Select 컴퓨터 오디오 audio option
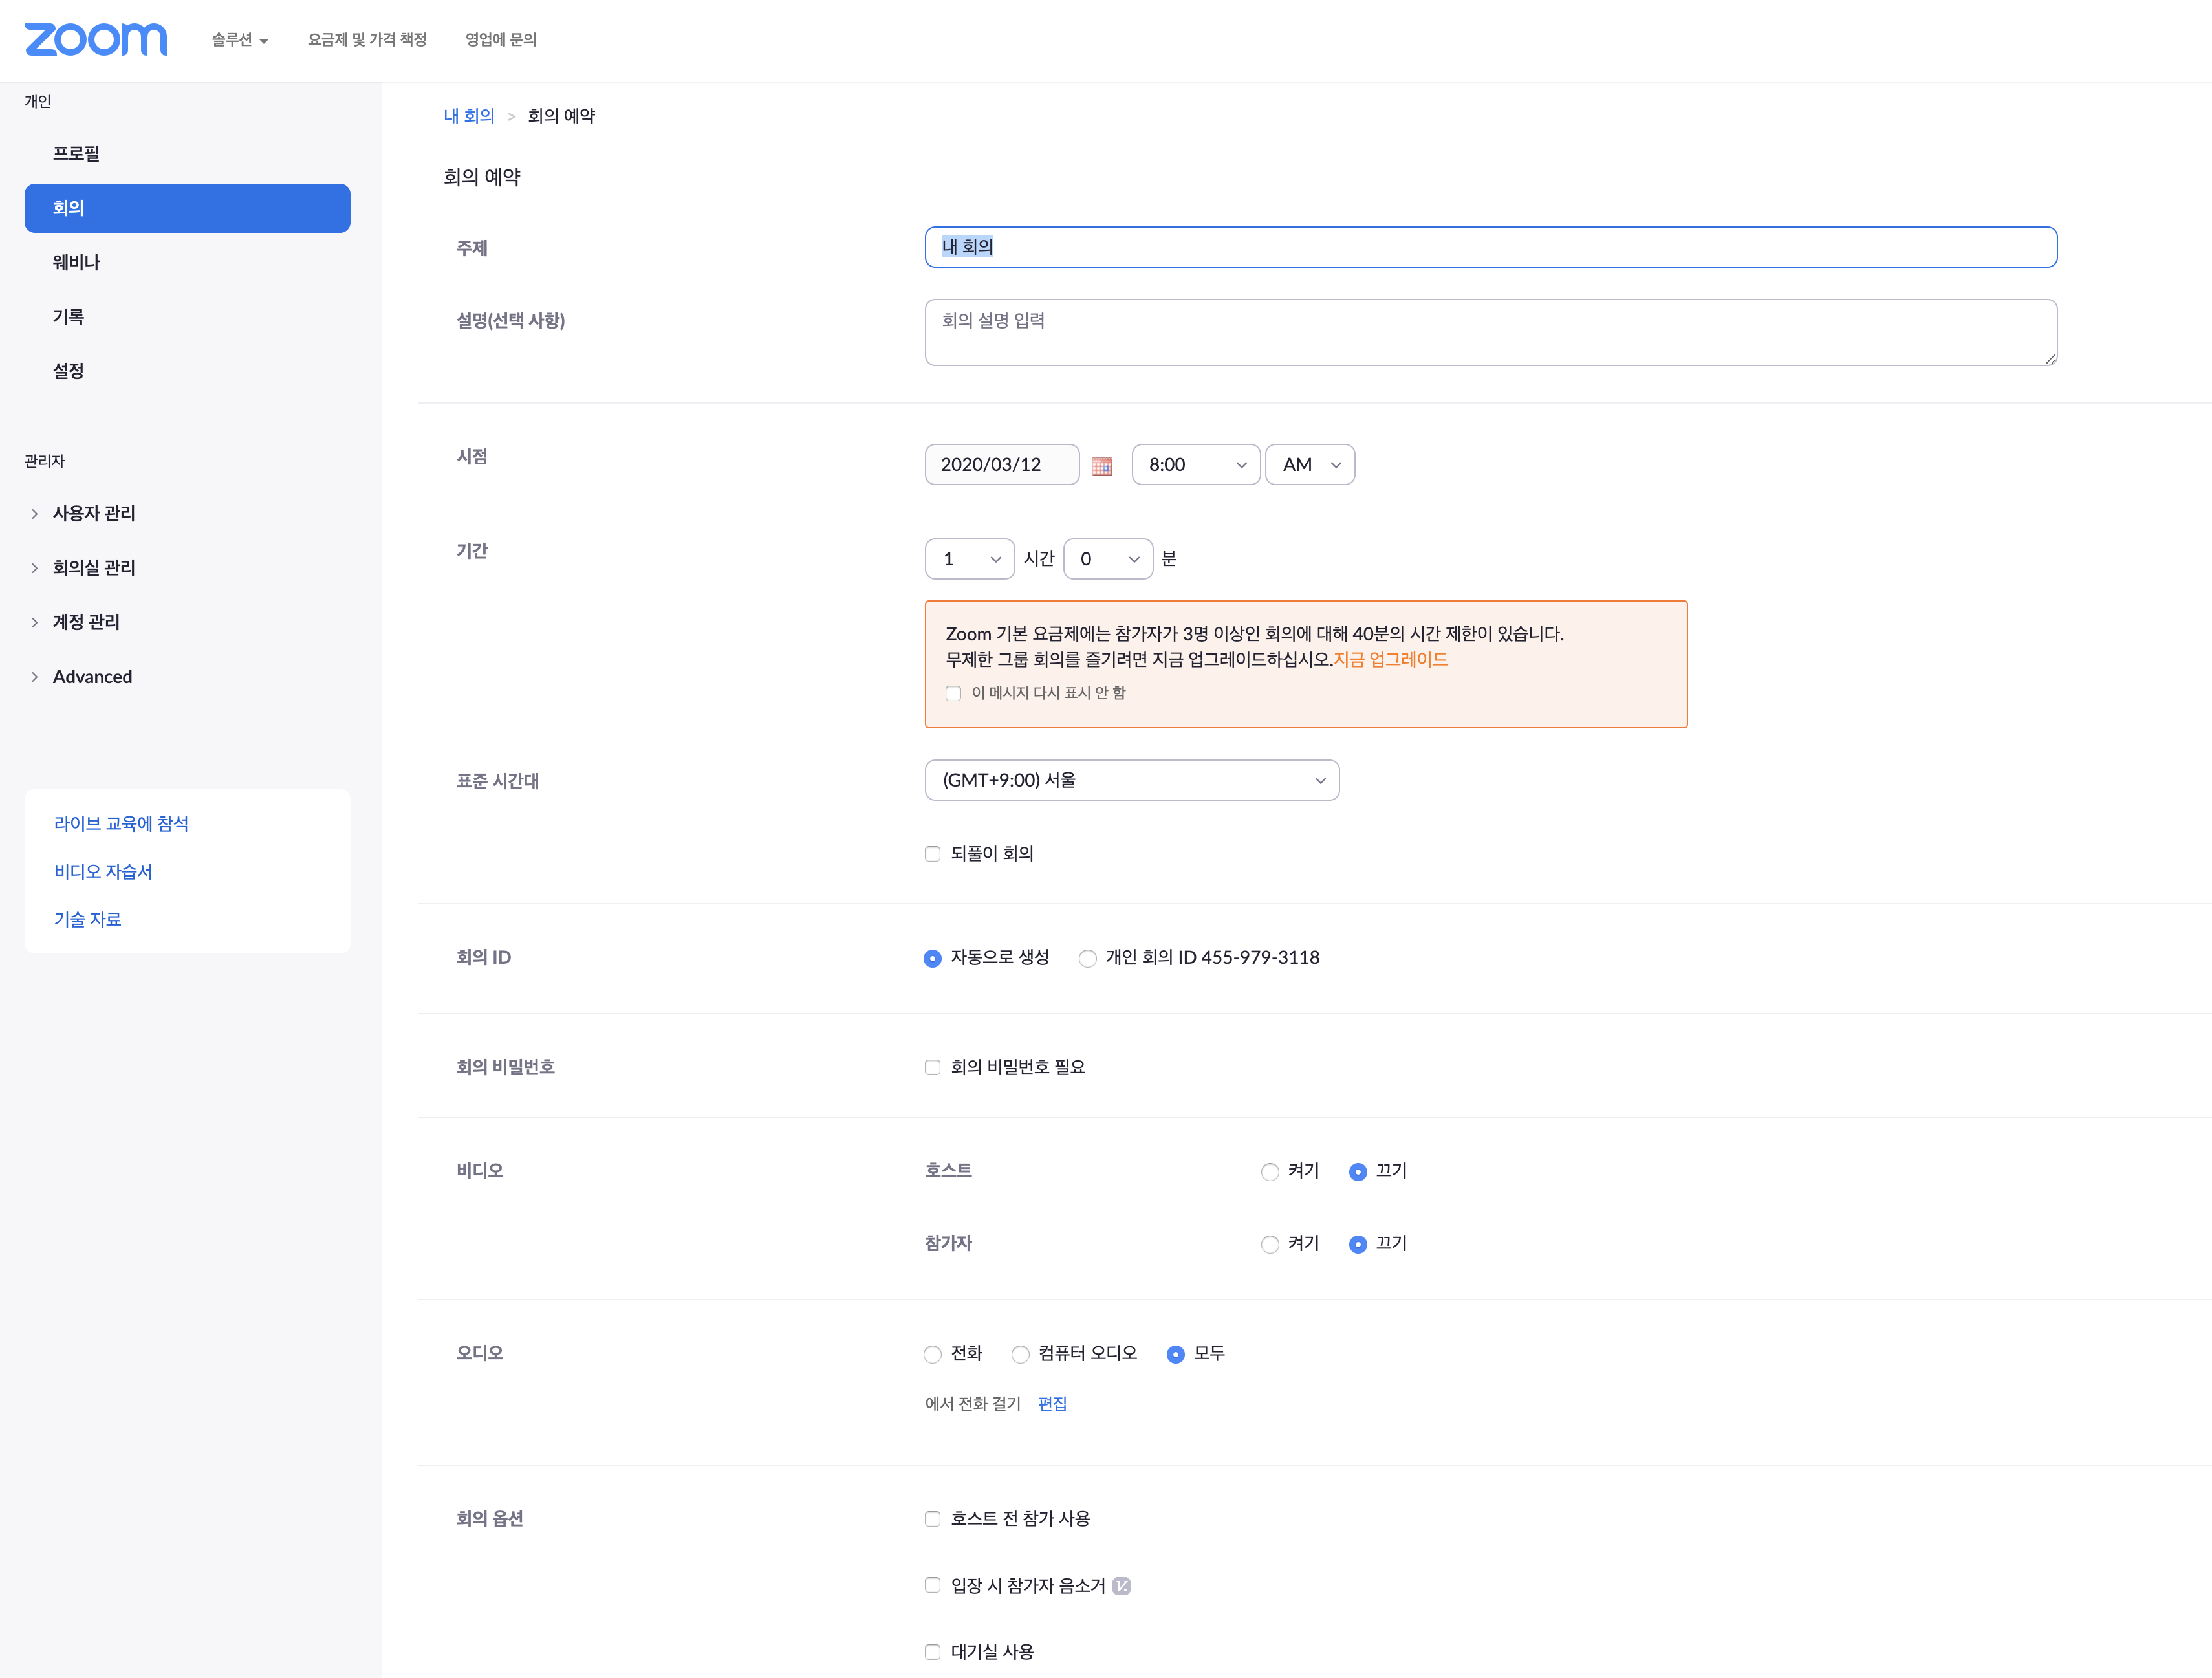 [1020, 1355]
